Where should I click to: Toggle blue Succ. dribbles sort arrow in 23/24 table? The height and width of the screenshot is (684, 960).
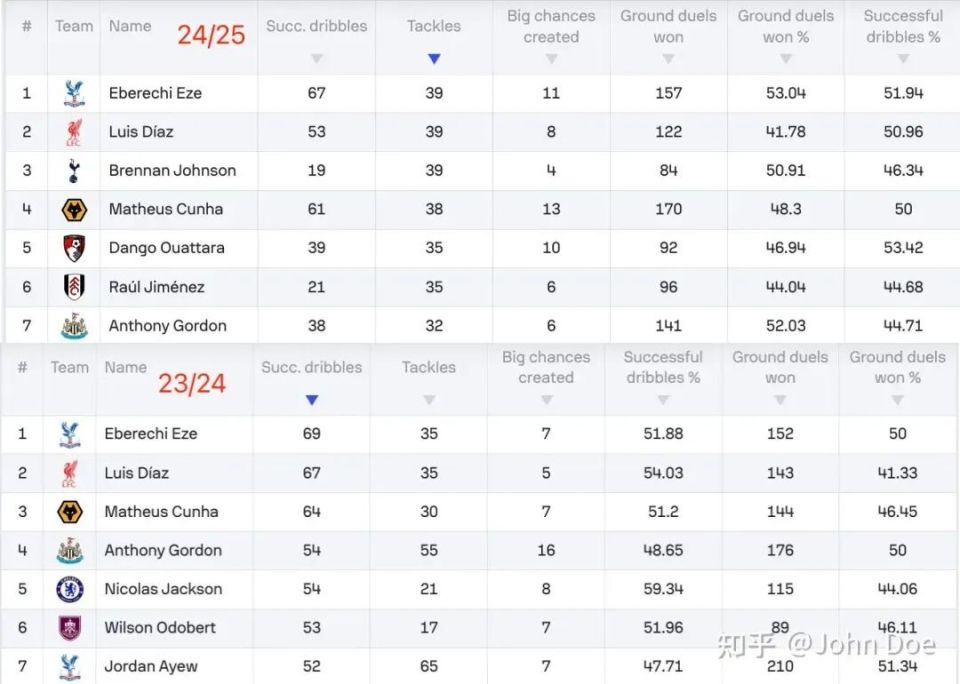coord(312,400)
